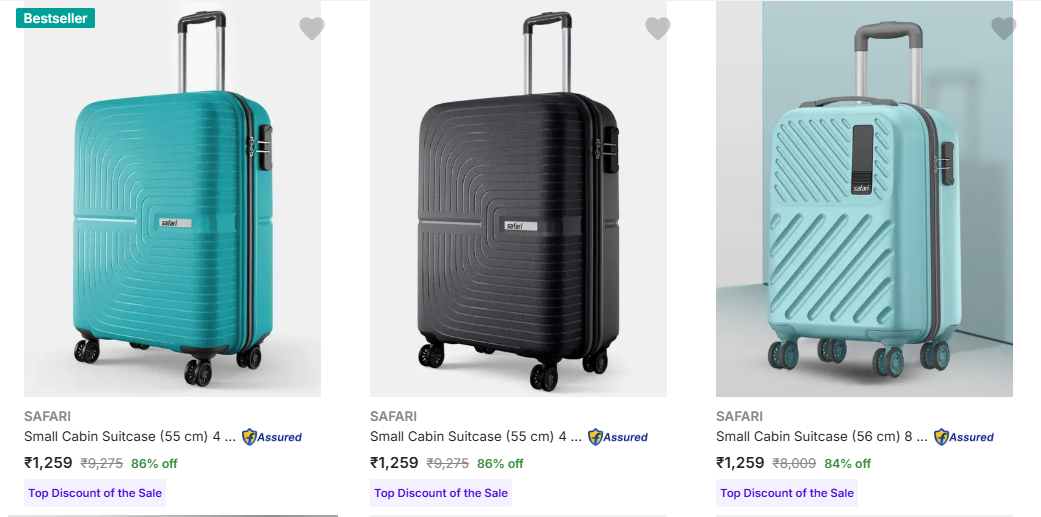The height and width of the screenshot is (517, 1041).
Task: Click heart icon on the black suitcase
Action: tap(658, 29)
